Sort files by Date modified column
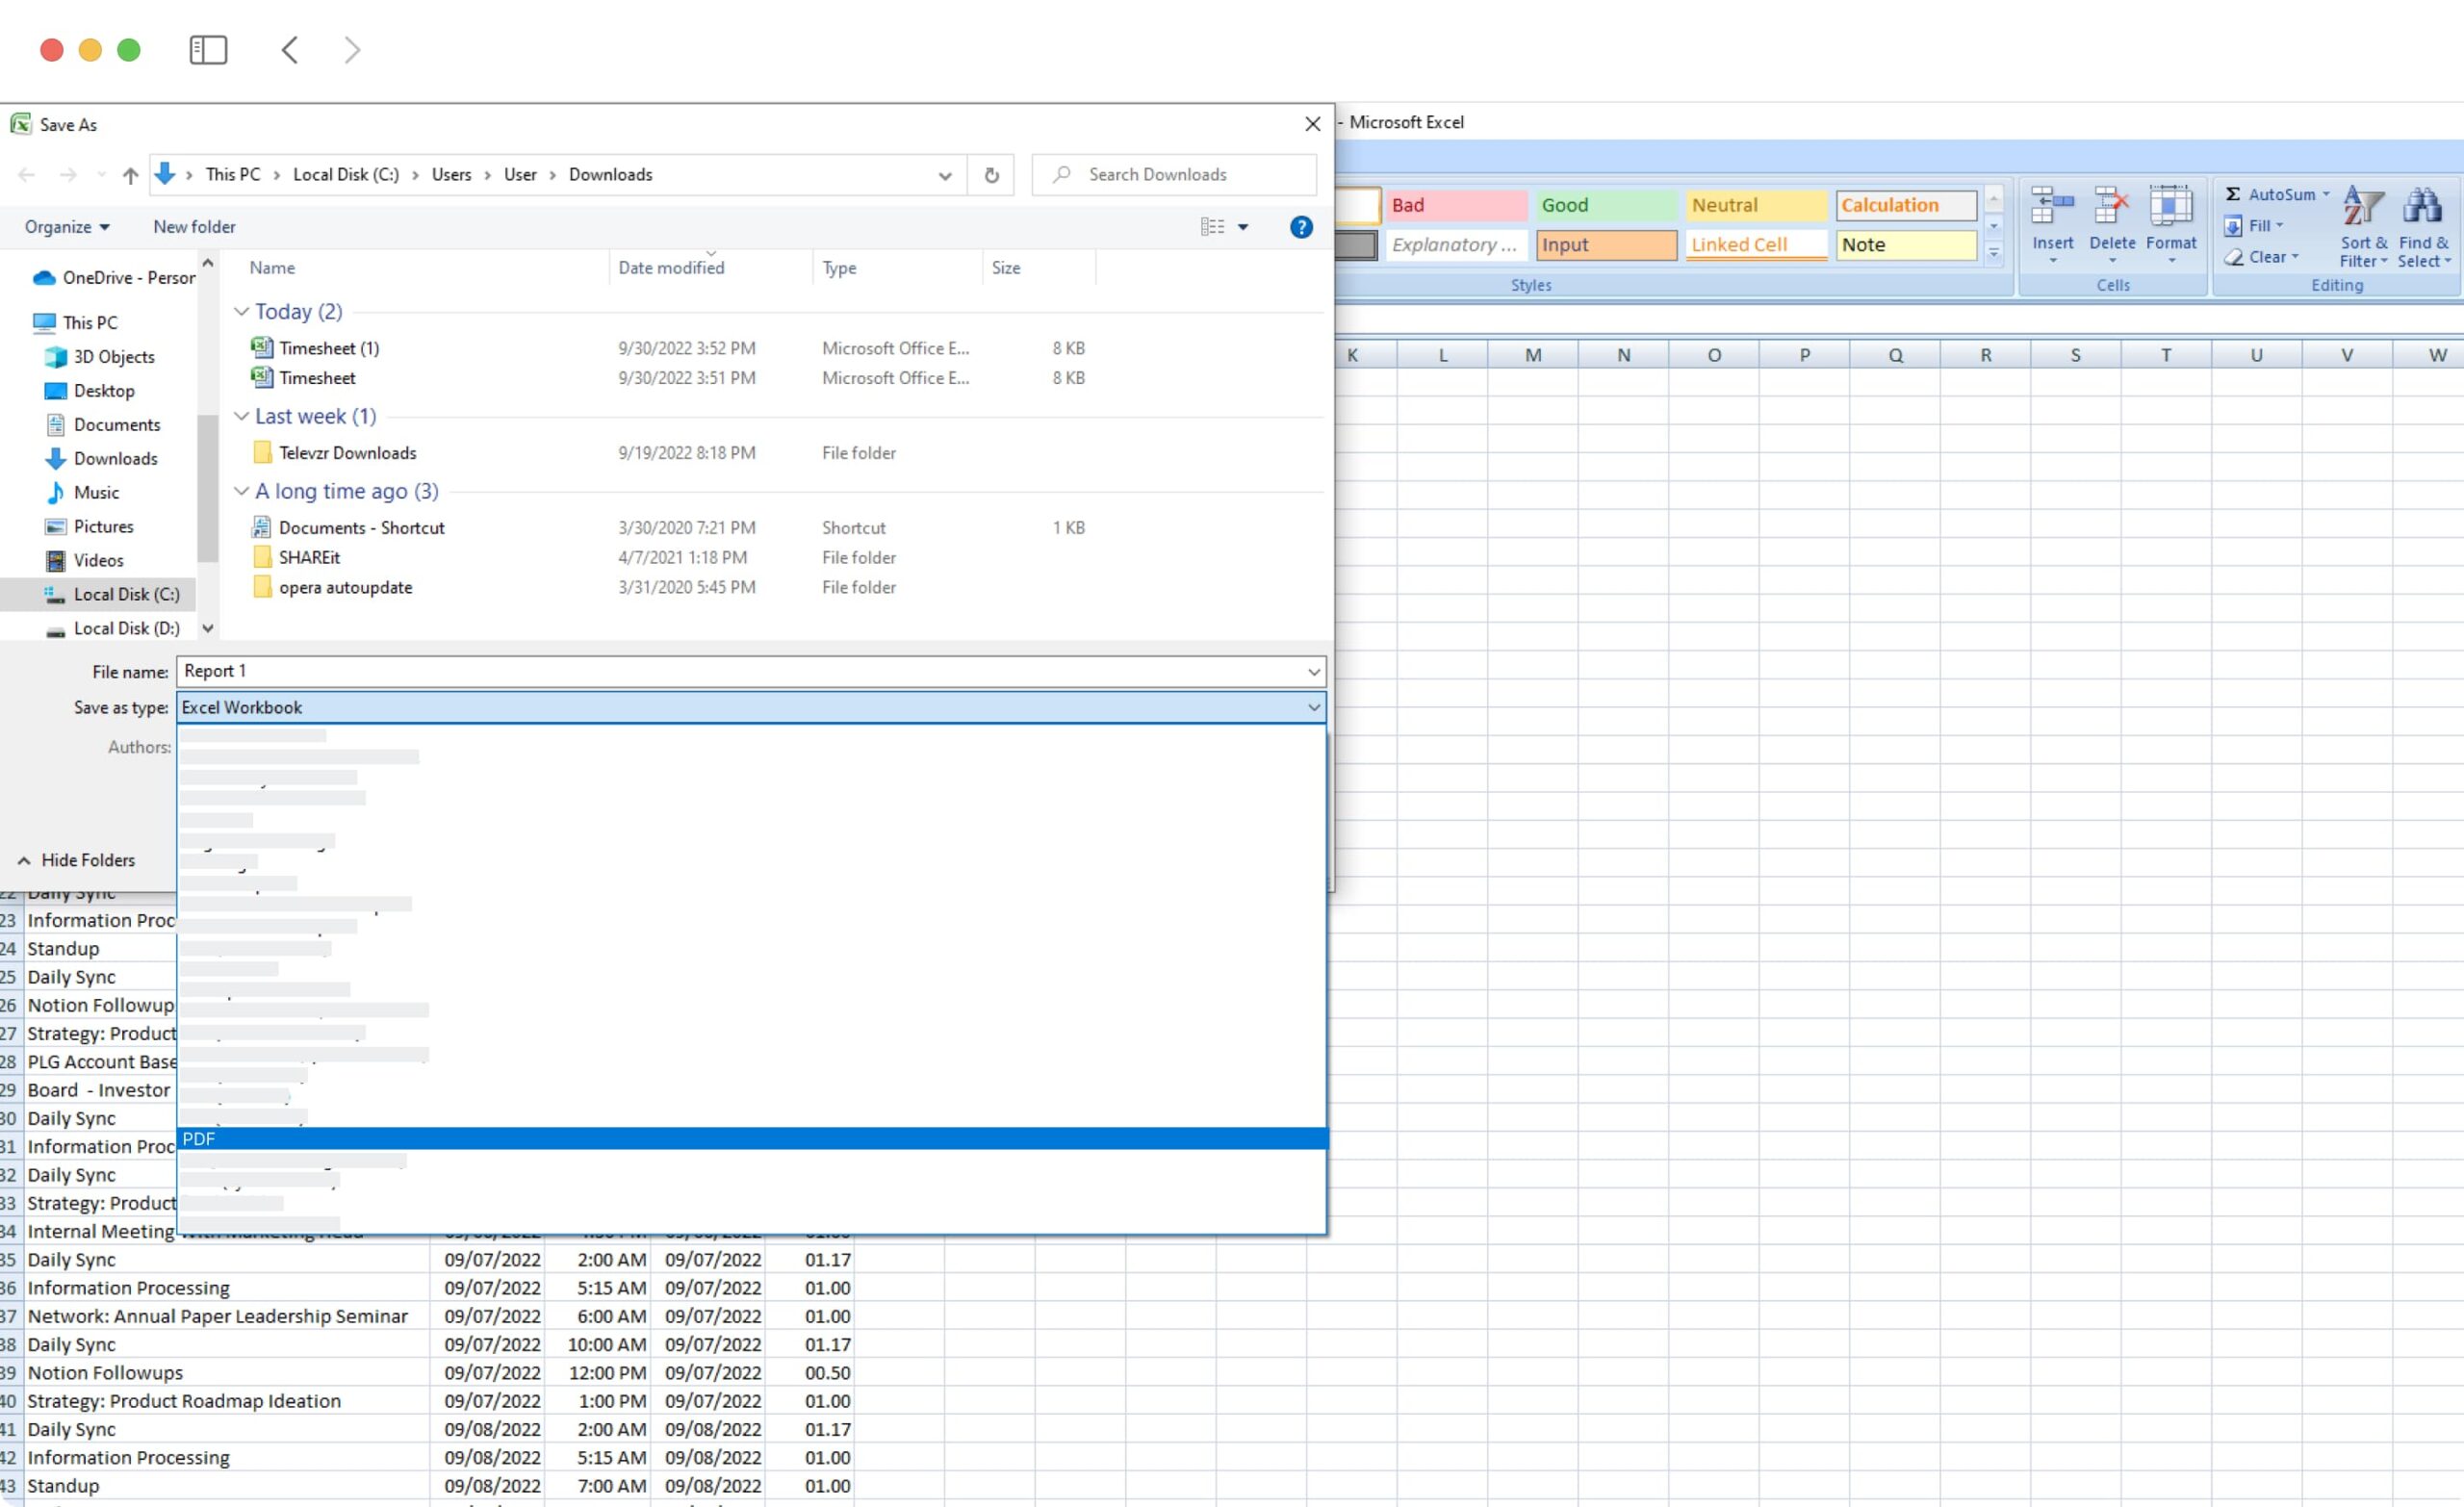The height and width of the screenshot is (1507, 2464). click(671, 268)
